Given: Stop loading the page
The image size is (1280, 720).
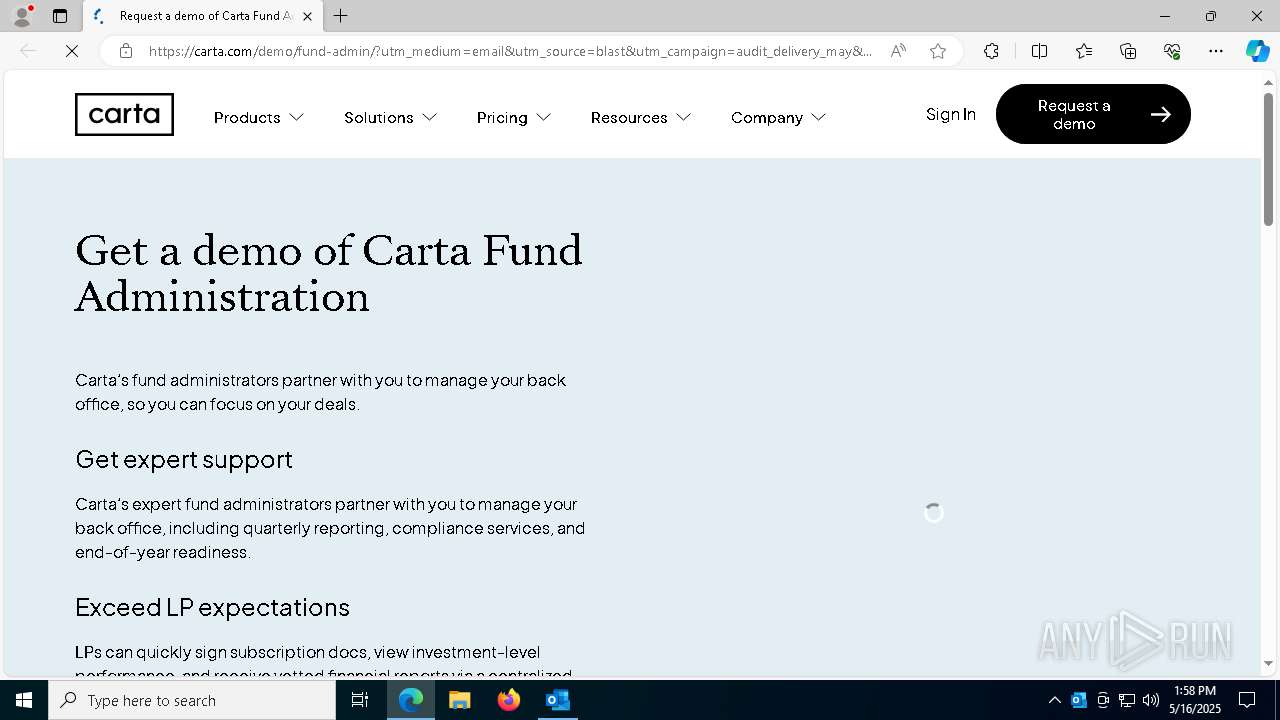Looking at the screenshot, I should 72,51.
